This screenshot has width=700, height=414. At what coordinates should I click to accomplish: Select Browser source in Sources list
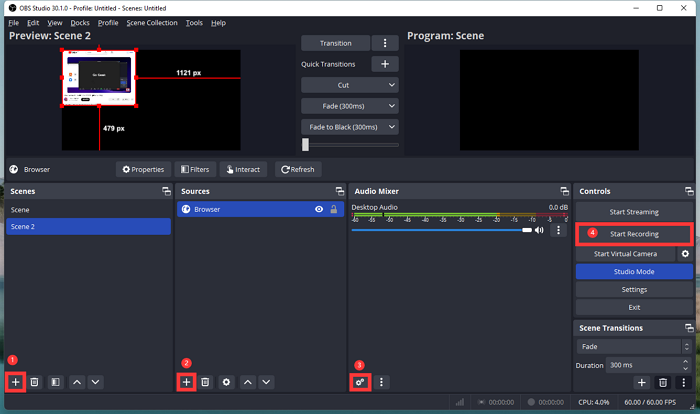tap(260, 209)
